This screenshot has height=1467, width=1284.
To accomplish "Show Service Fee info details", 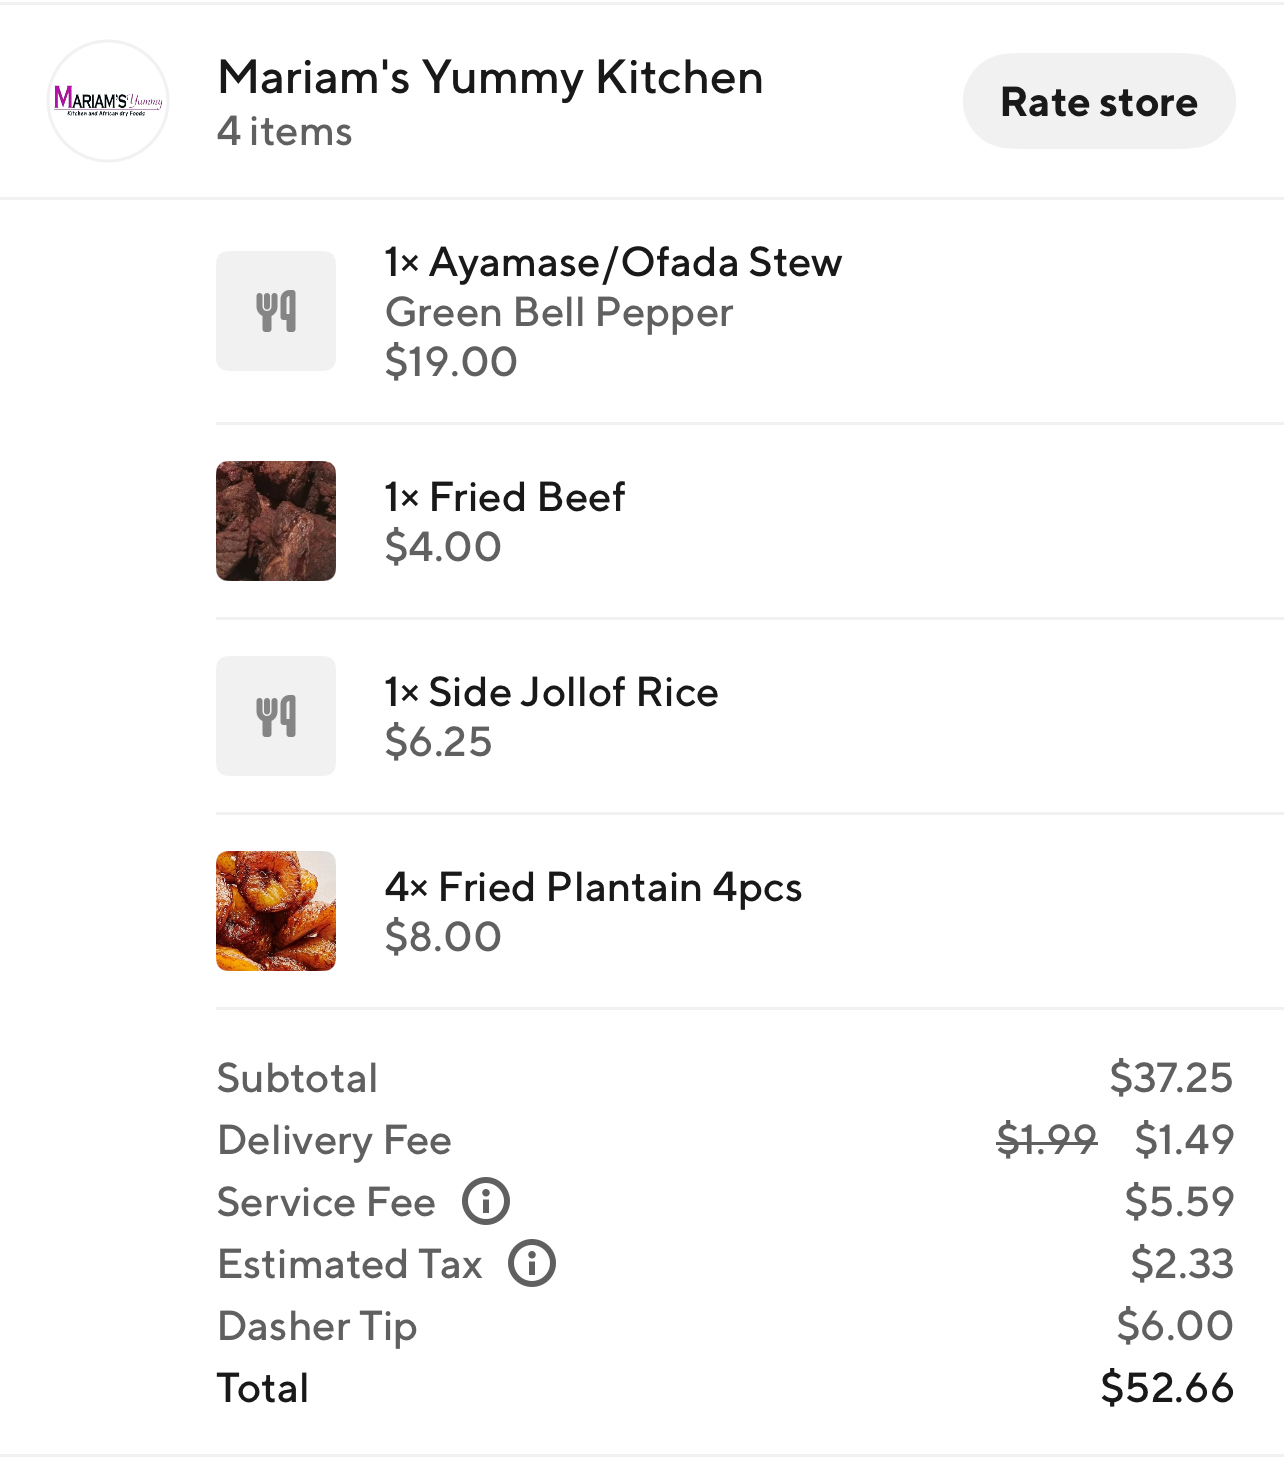I will tap(486, 1201).
